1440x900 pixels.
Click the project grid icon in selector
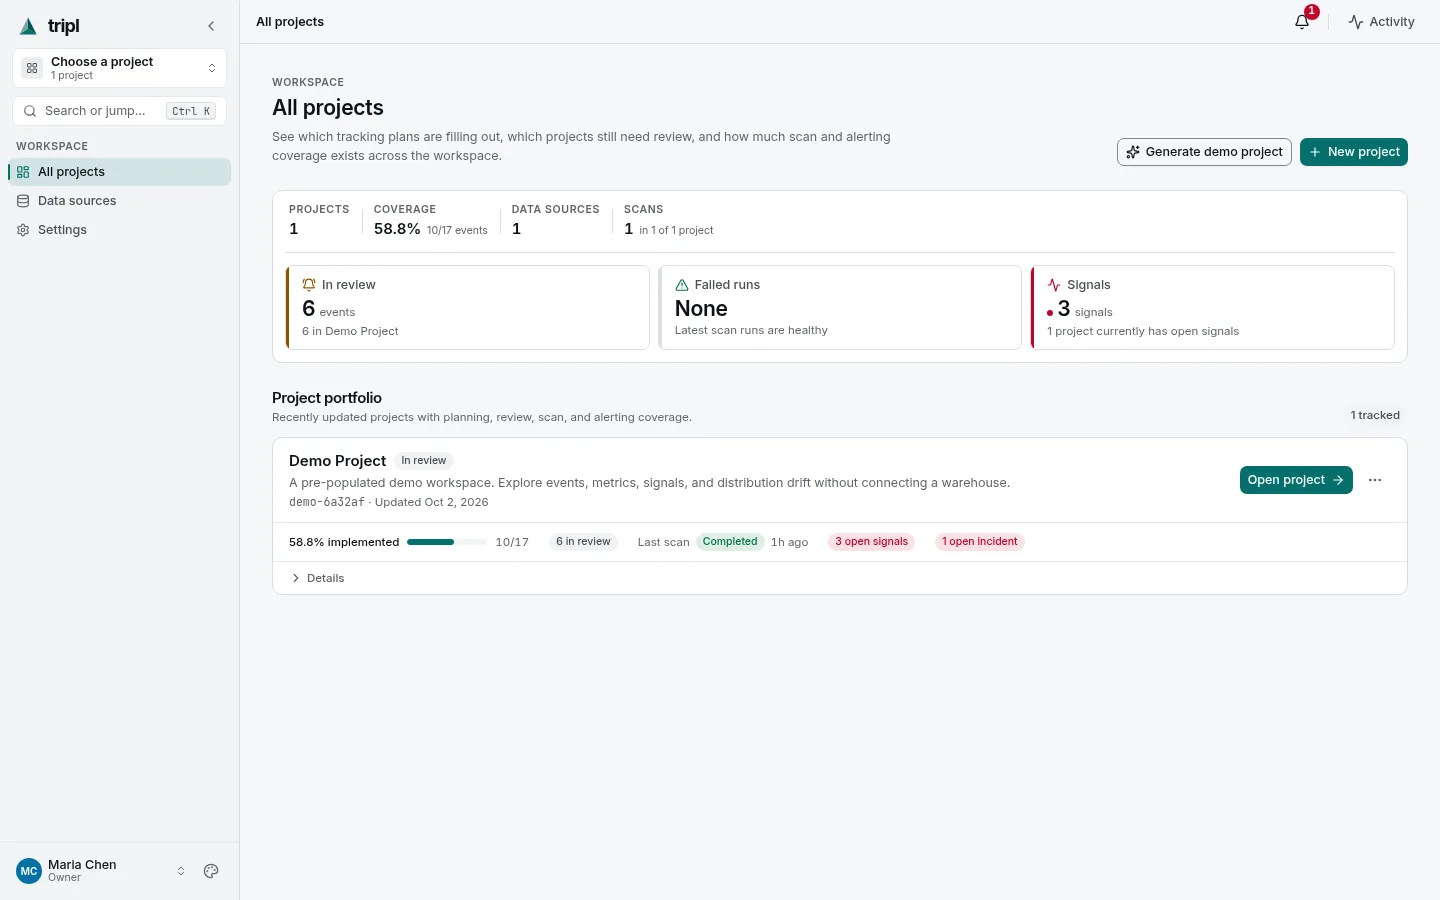[x=32, y=68]
